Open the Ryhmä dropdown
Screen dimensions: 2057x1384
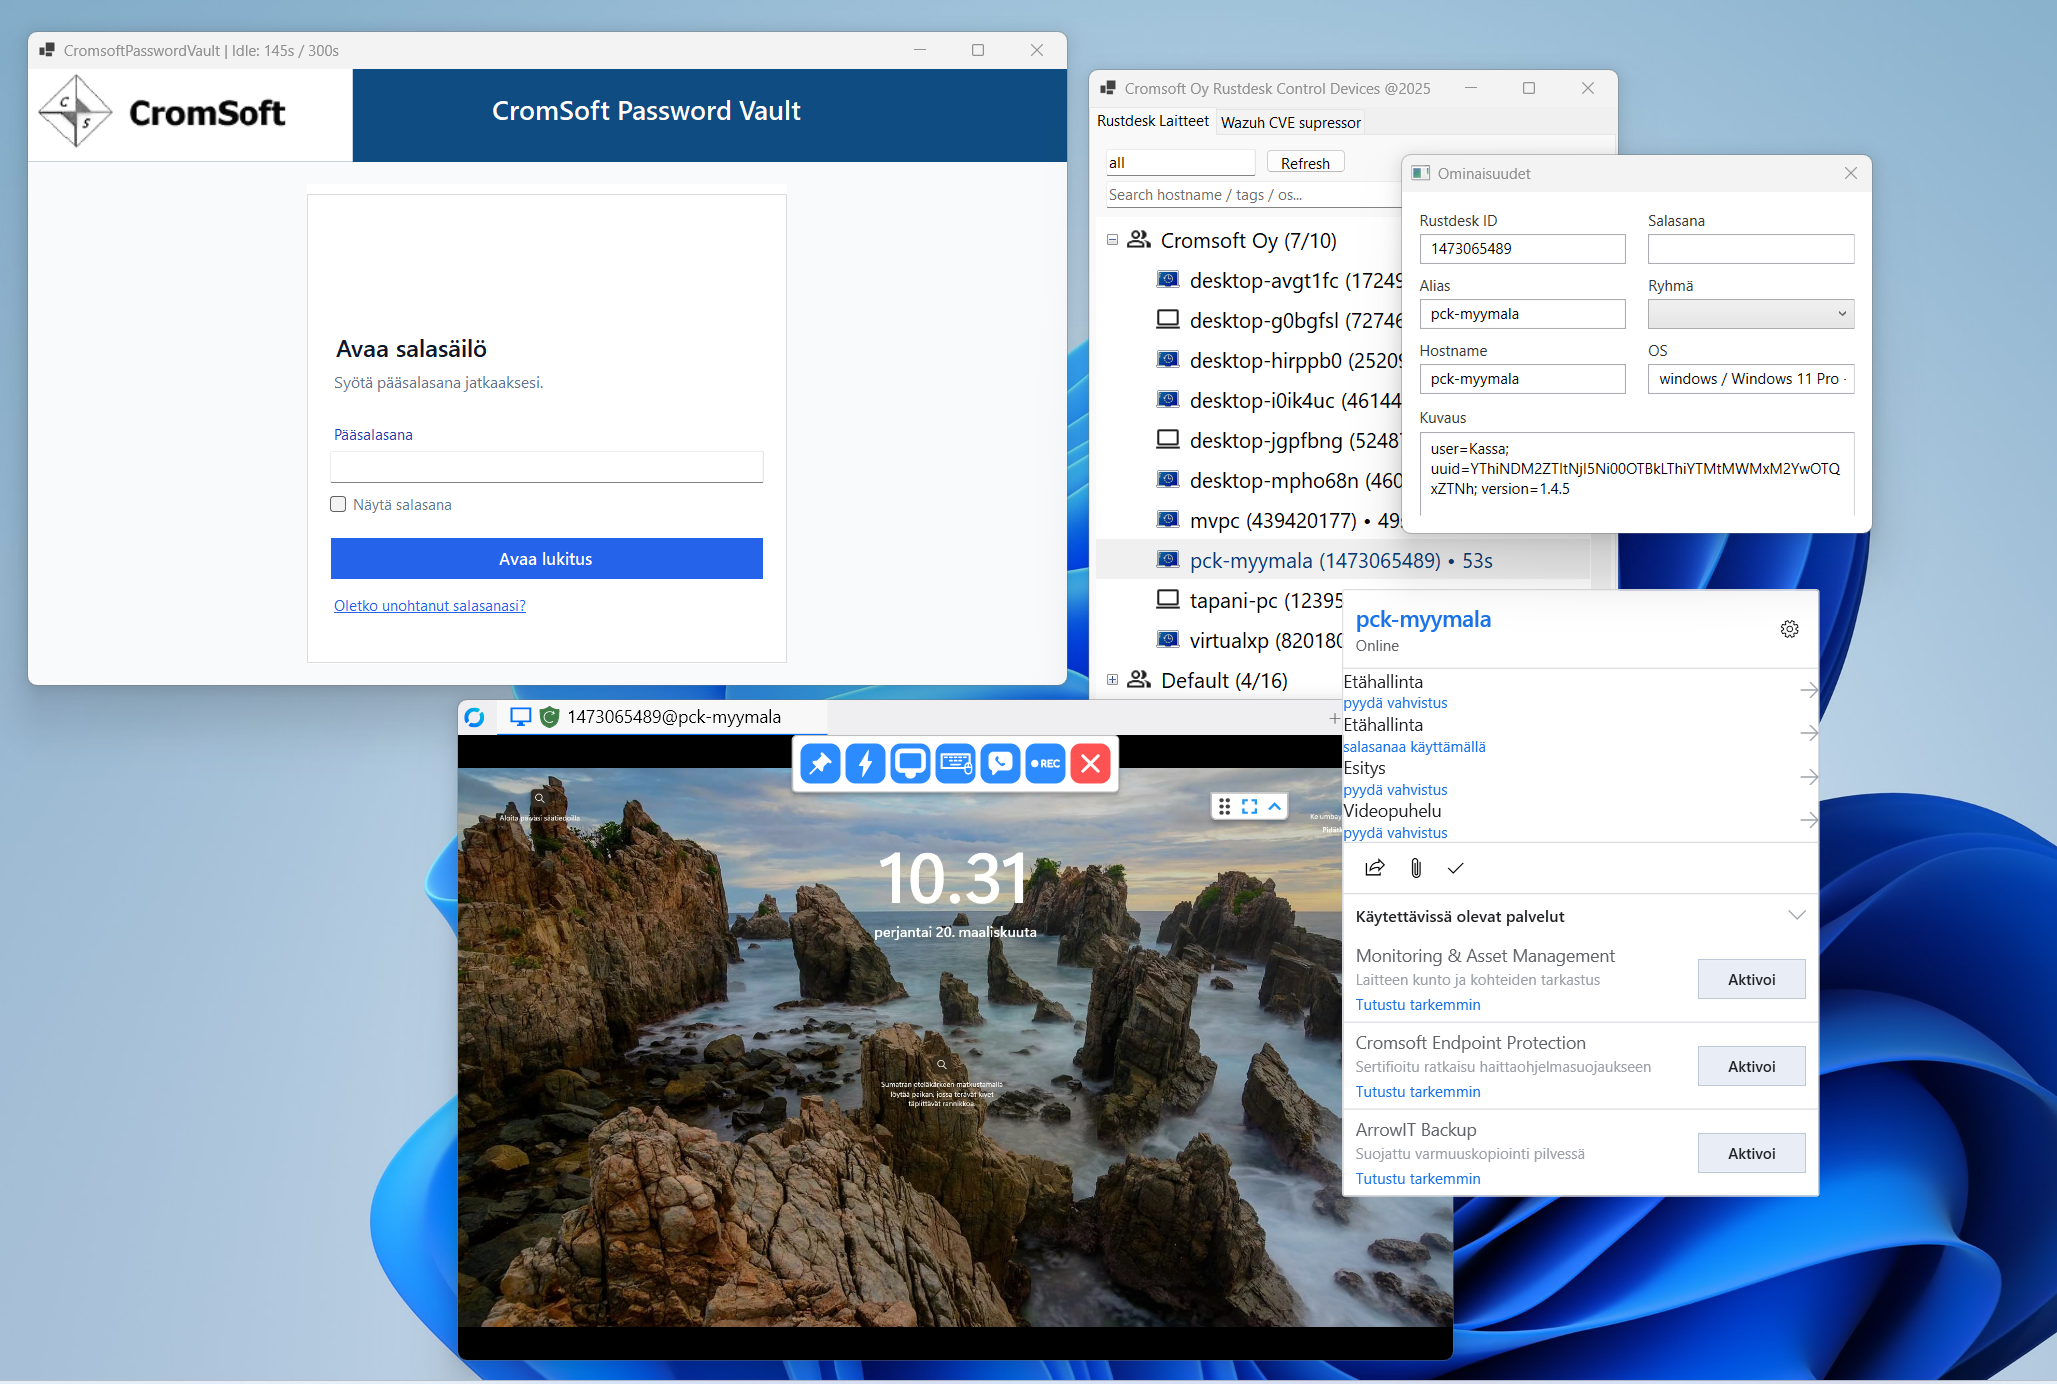1750,314
